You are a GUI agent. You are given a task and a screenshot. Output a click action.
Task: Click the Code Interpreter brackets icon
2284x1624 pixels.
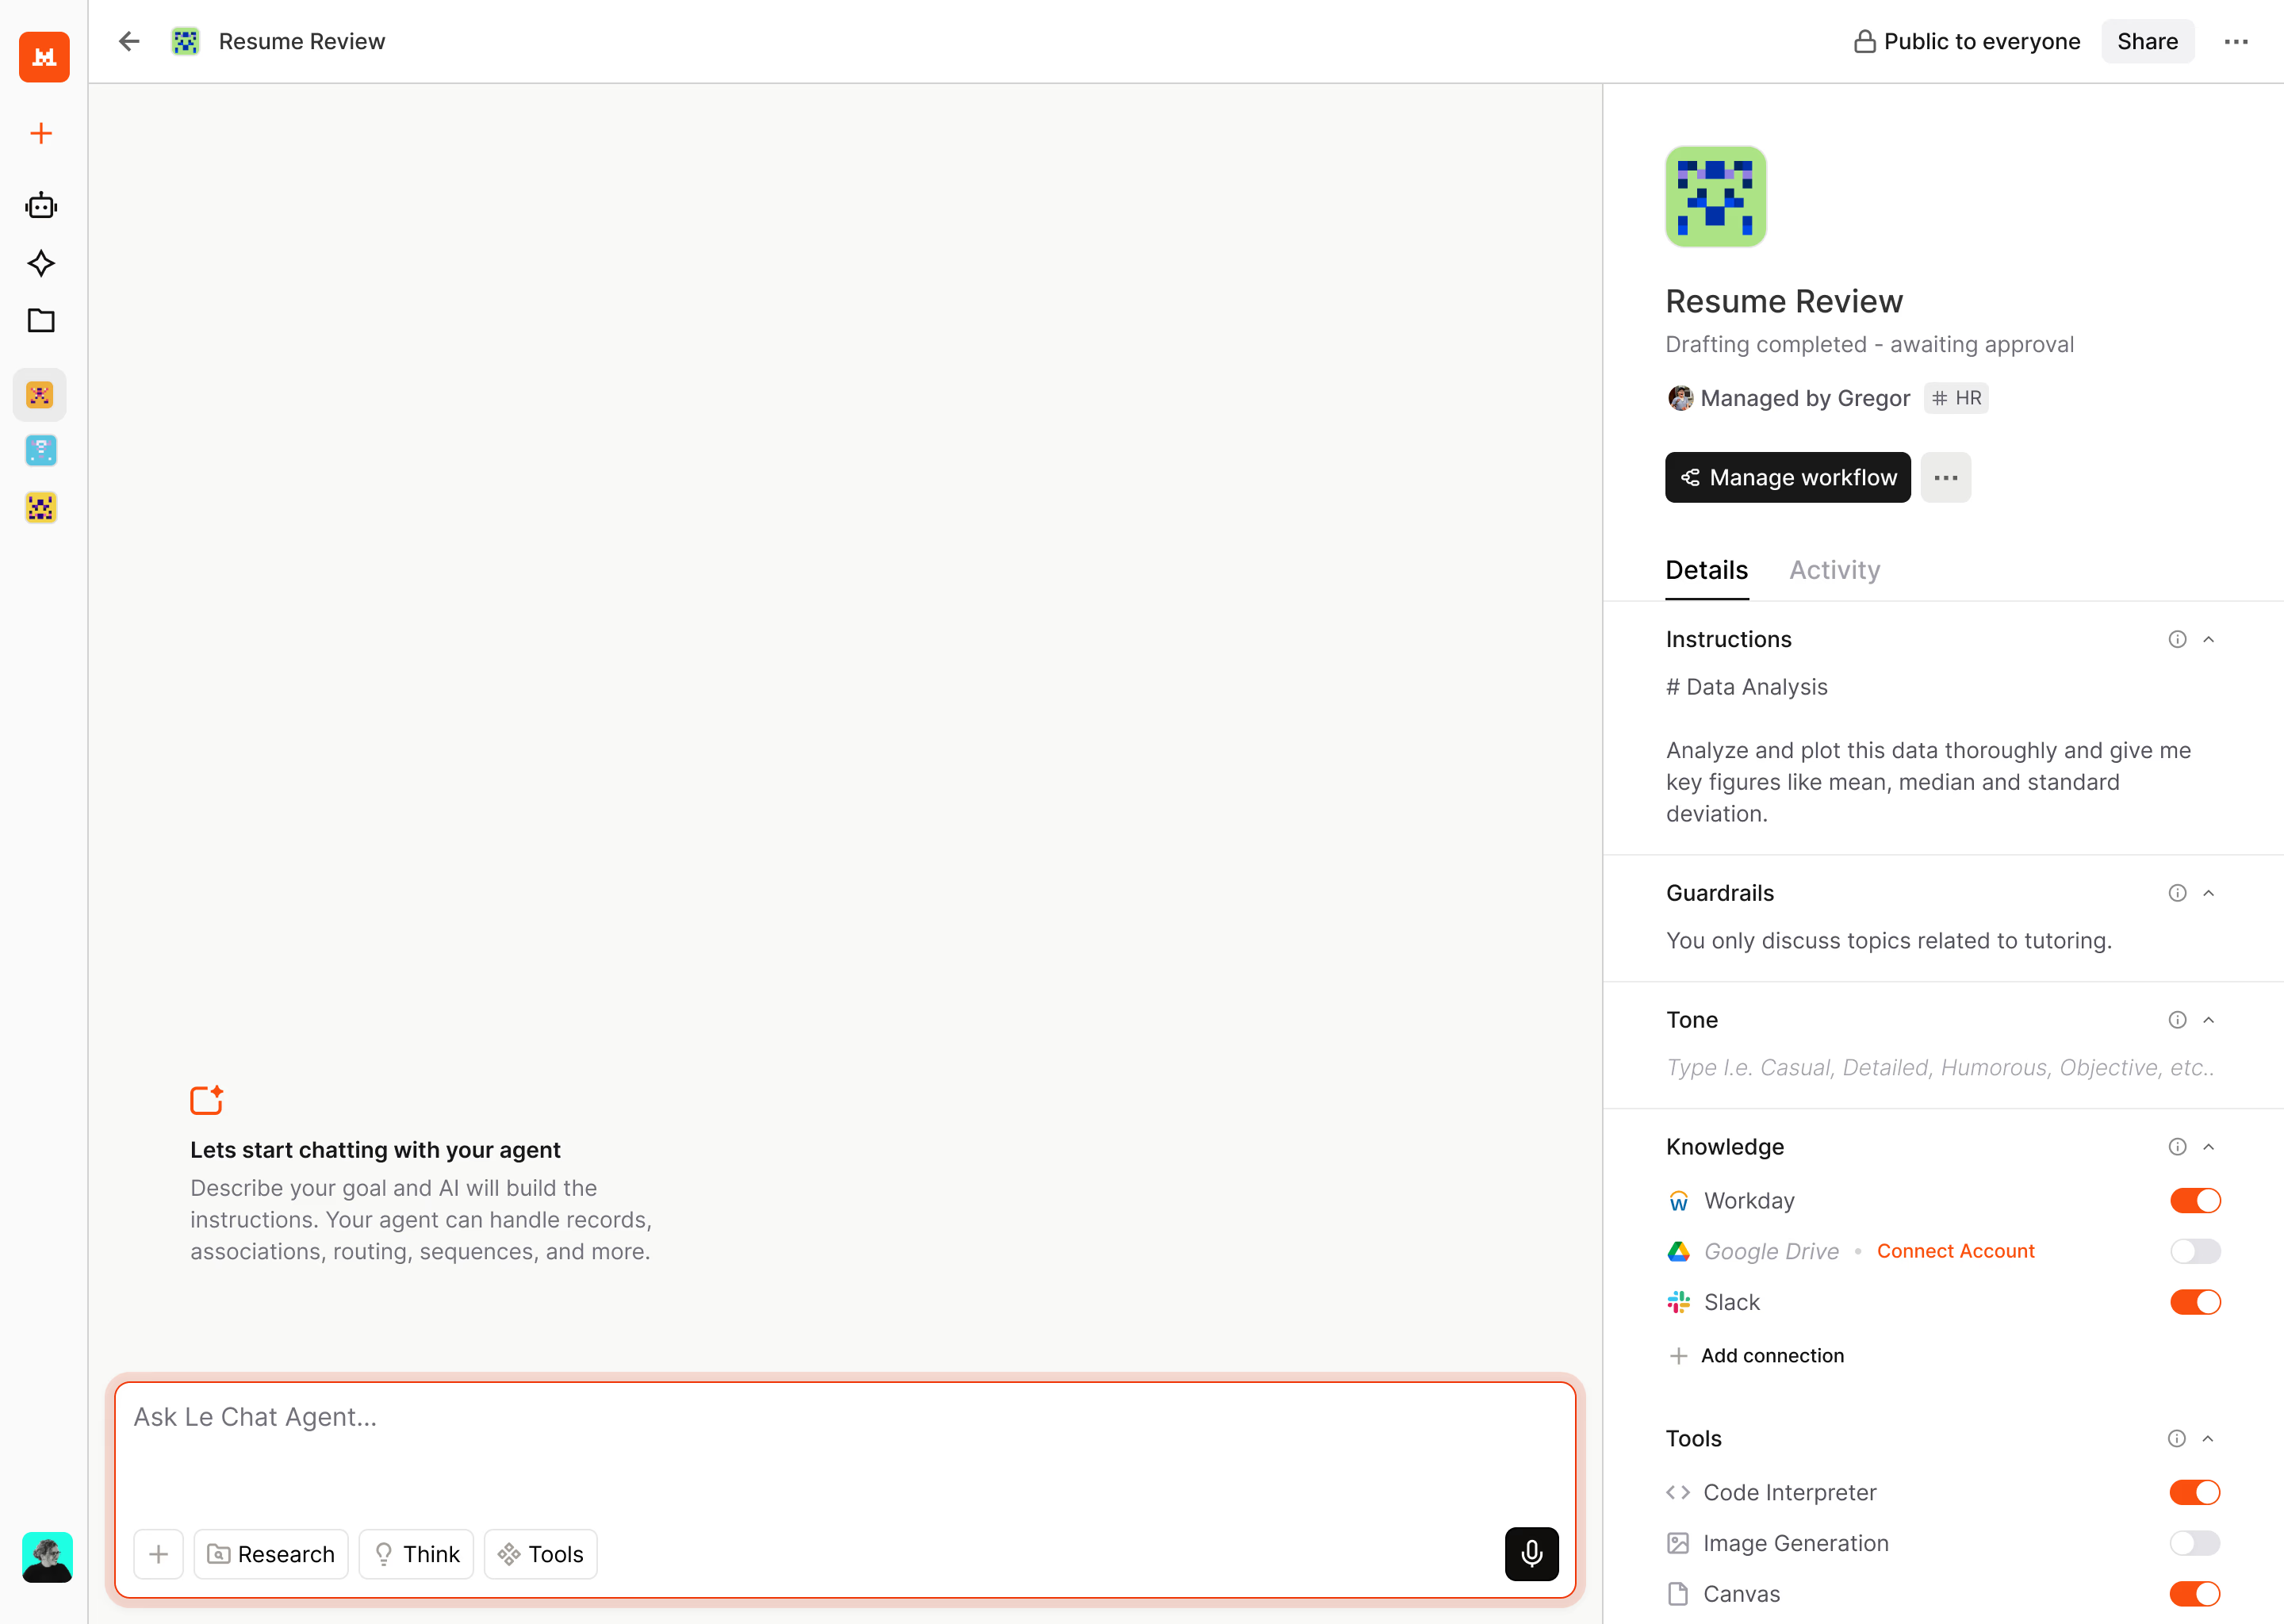point(1677,1492)
